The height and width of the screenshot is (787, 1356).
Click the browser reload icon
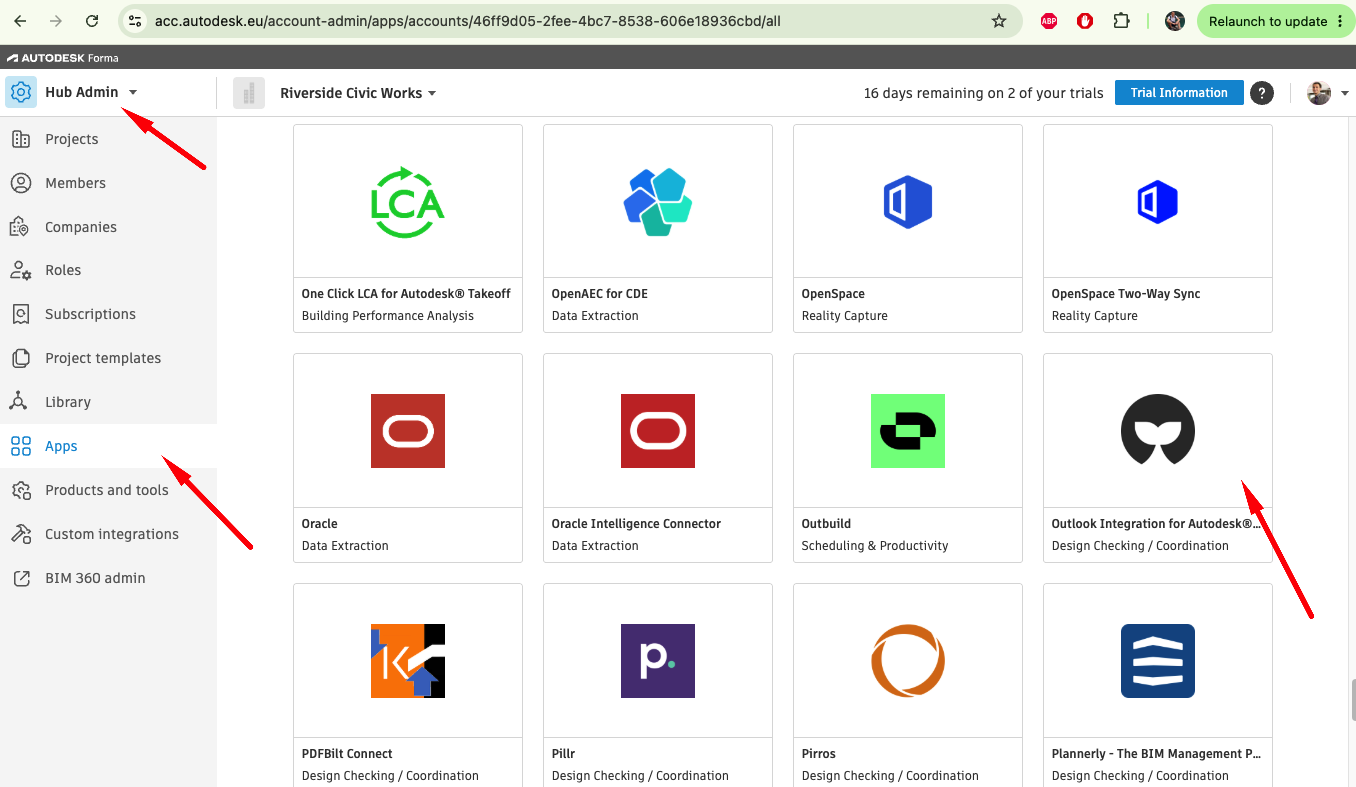tap(92, 21)
